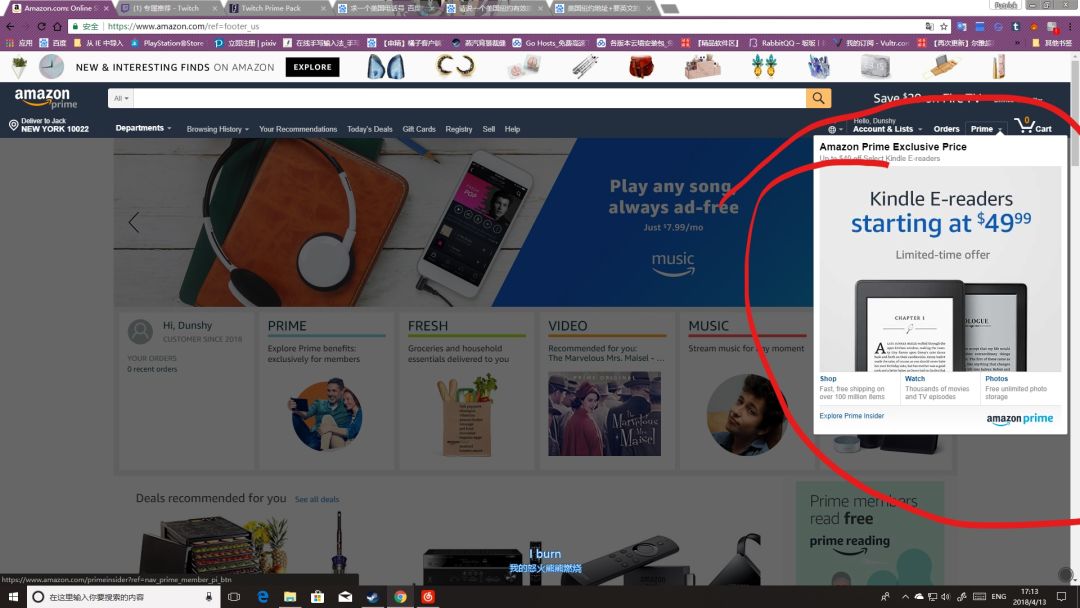
Task: Open Microsoft Store from taskbar
Action: point(318,596)
